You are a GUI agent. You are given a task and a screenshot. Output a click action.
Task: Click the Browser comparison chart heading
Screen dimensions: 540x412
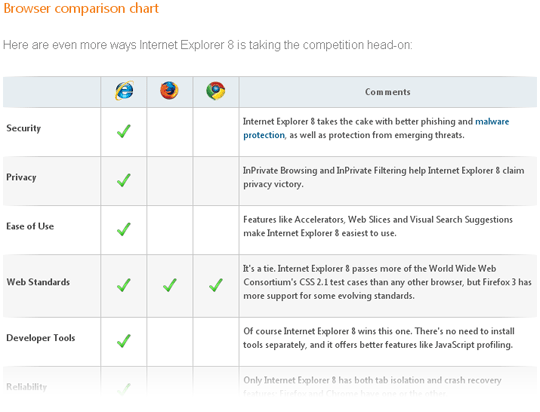point(81,8)
